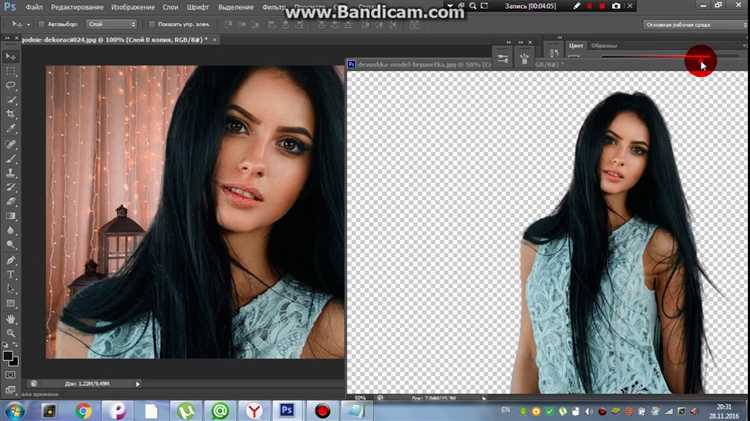Image resolution: width=750 pixels, height=421 pixels.
Task: Select the Zoom magnifier tool
Action: [11, 333]
